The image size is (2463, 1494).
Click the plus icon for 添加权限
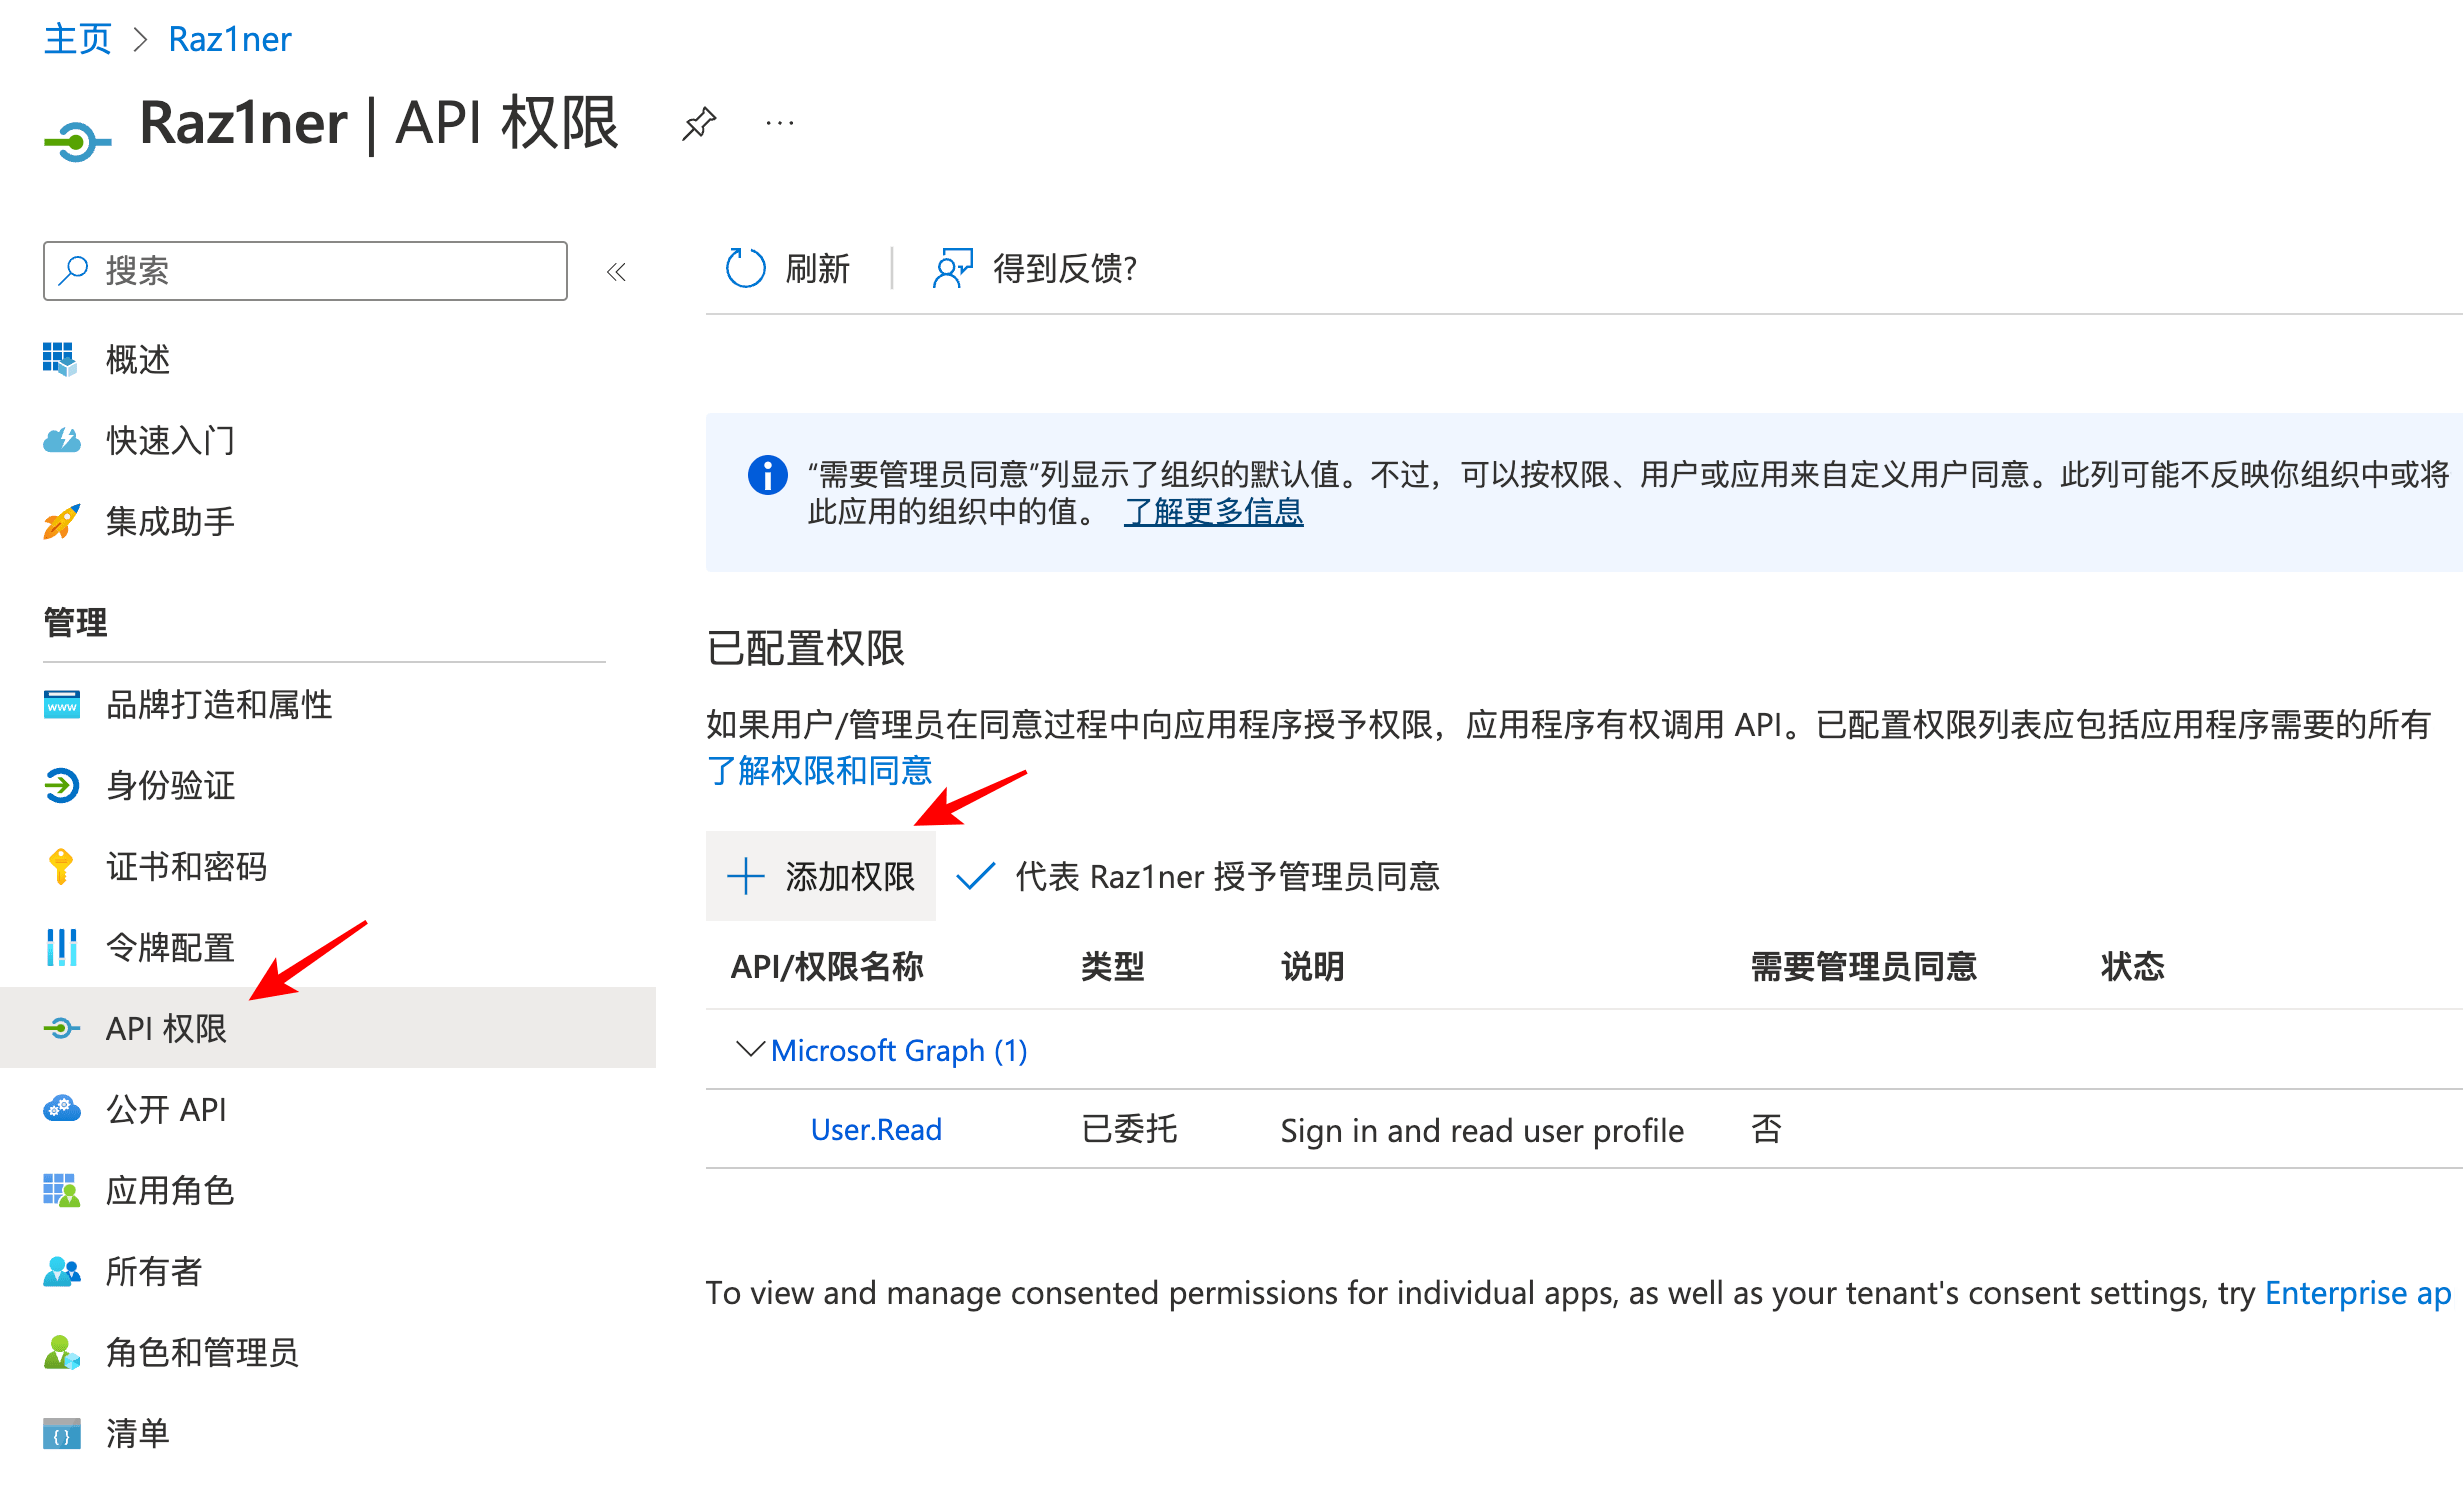click(x=745, y=876)
